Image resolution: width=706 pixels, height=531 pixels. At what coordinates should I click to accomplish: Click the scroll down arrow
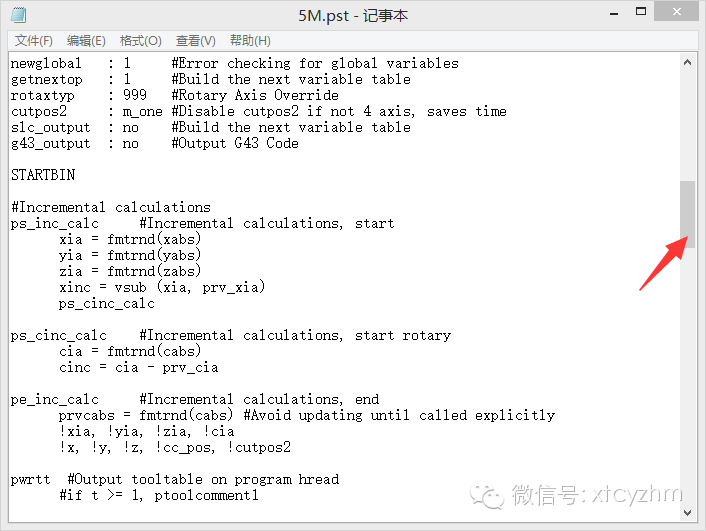(688, 512)
